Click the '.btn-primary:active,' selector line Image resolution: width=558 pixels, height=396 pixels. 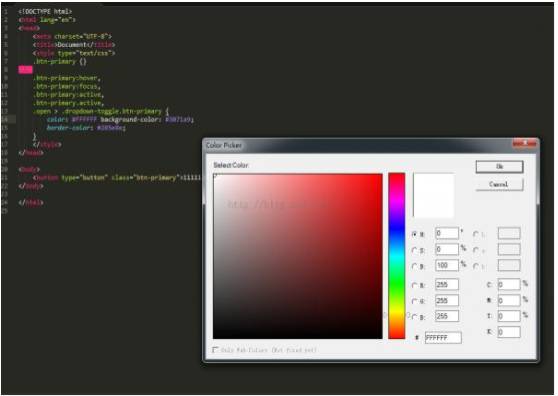68,95
